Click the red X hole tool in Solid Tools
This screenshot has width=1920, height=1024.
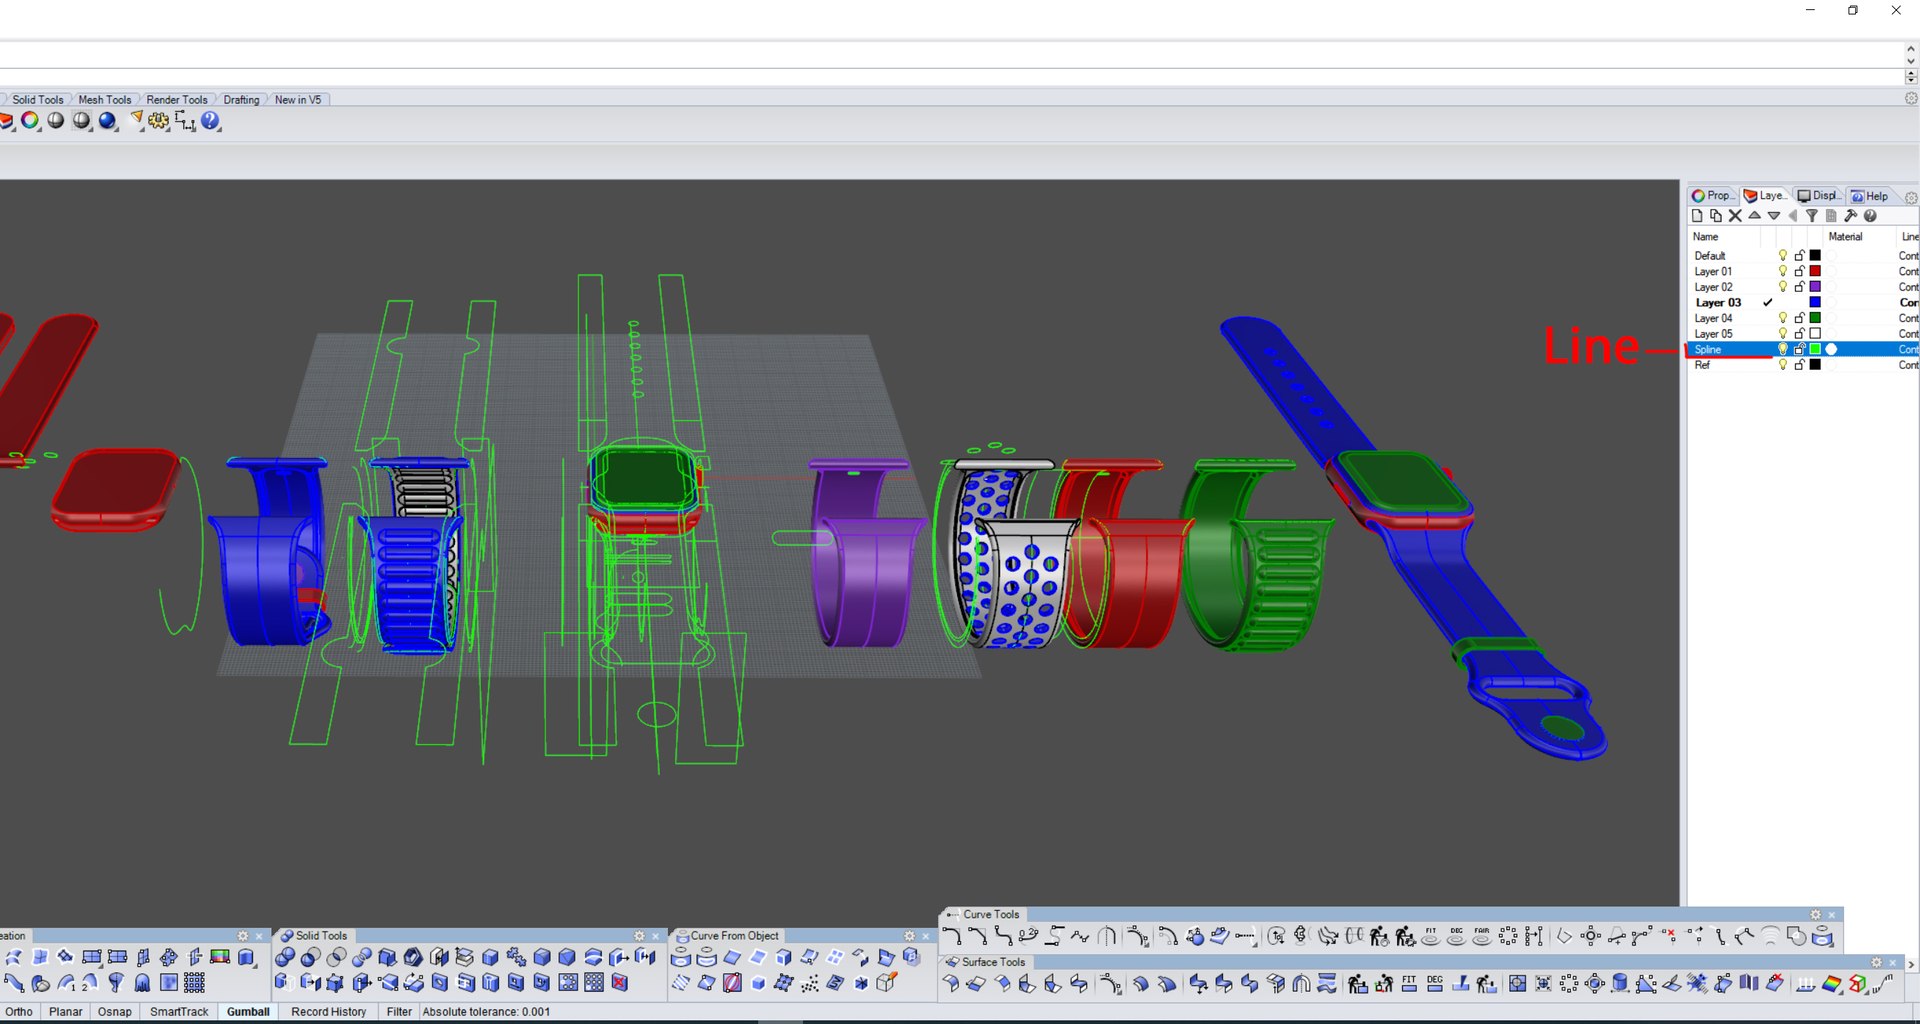pos(620,983)
